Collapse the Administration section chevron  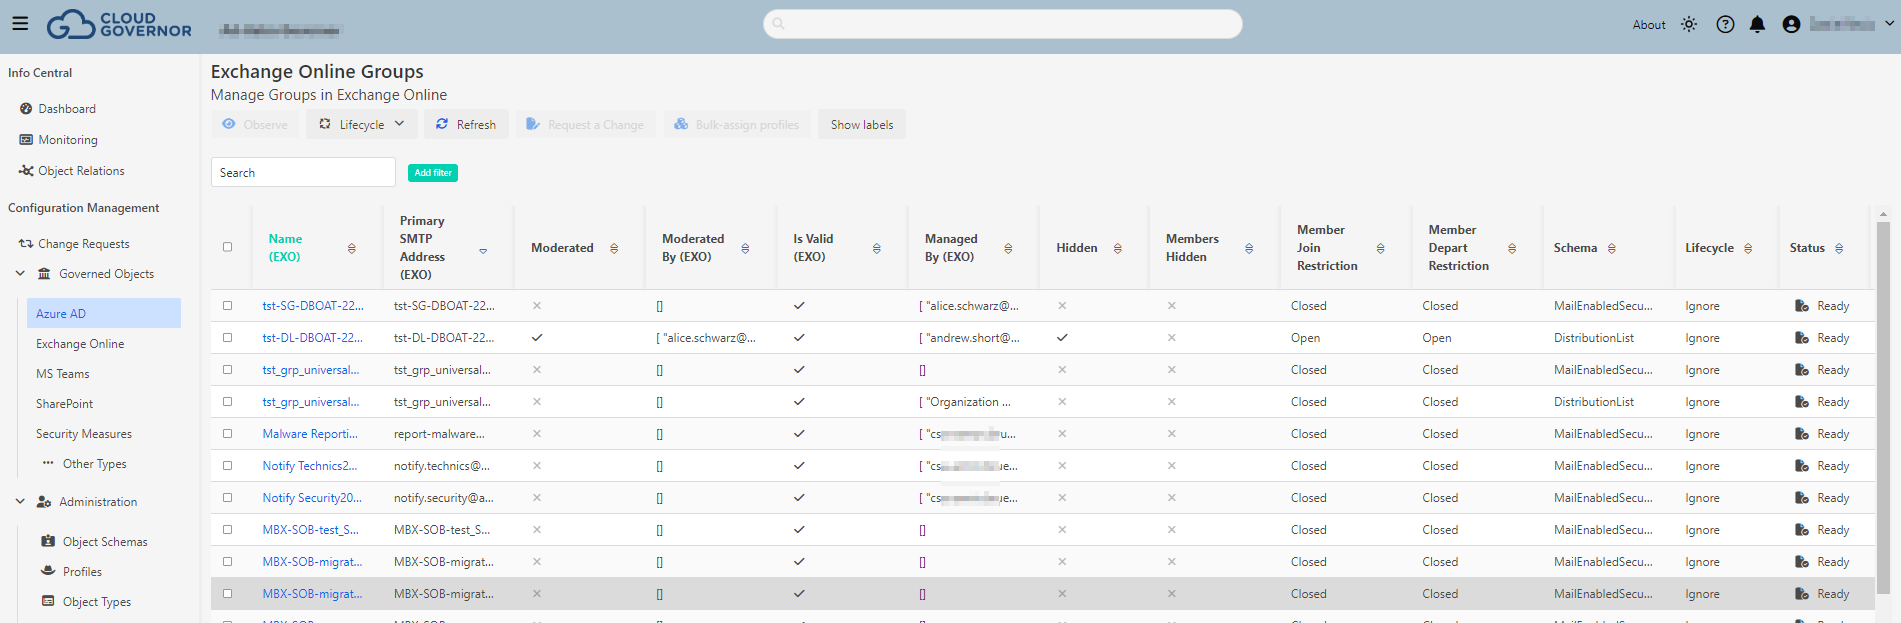pyautogui.click(x=20, y=501)
